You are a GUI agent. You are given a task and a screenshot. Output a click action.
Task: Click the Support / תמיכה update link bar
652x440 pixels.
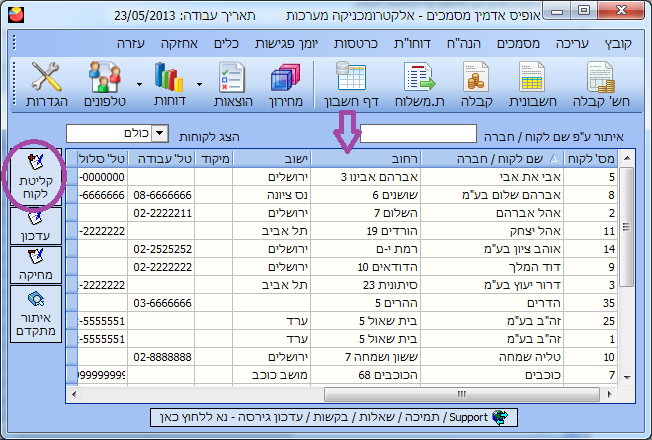(x=334, y=417)
